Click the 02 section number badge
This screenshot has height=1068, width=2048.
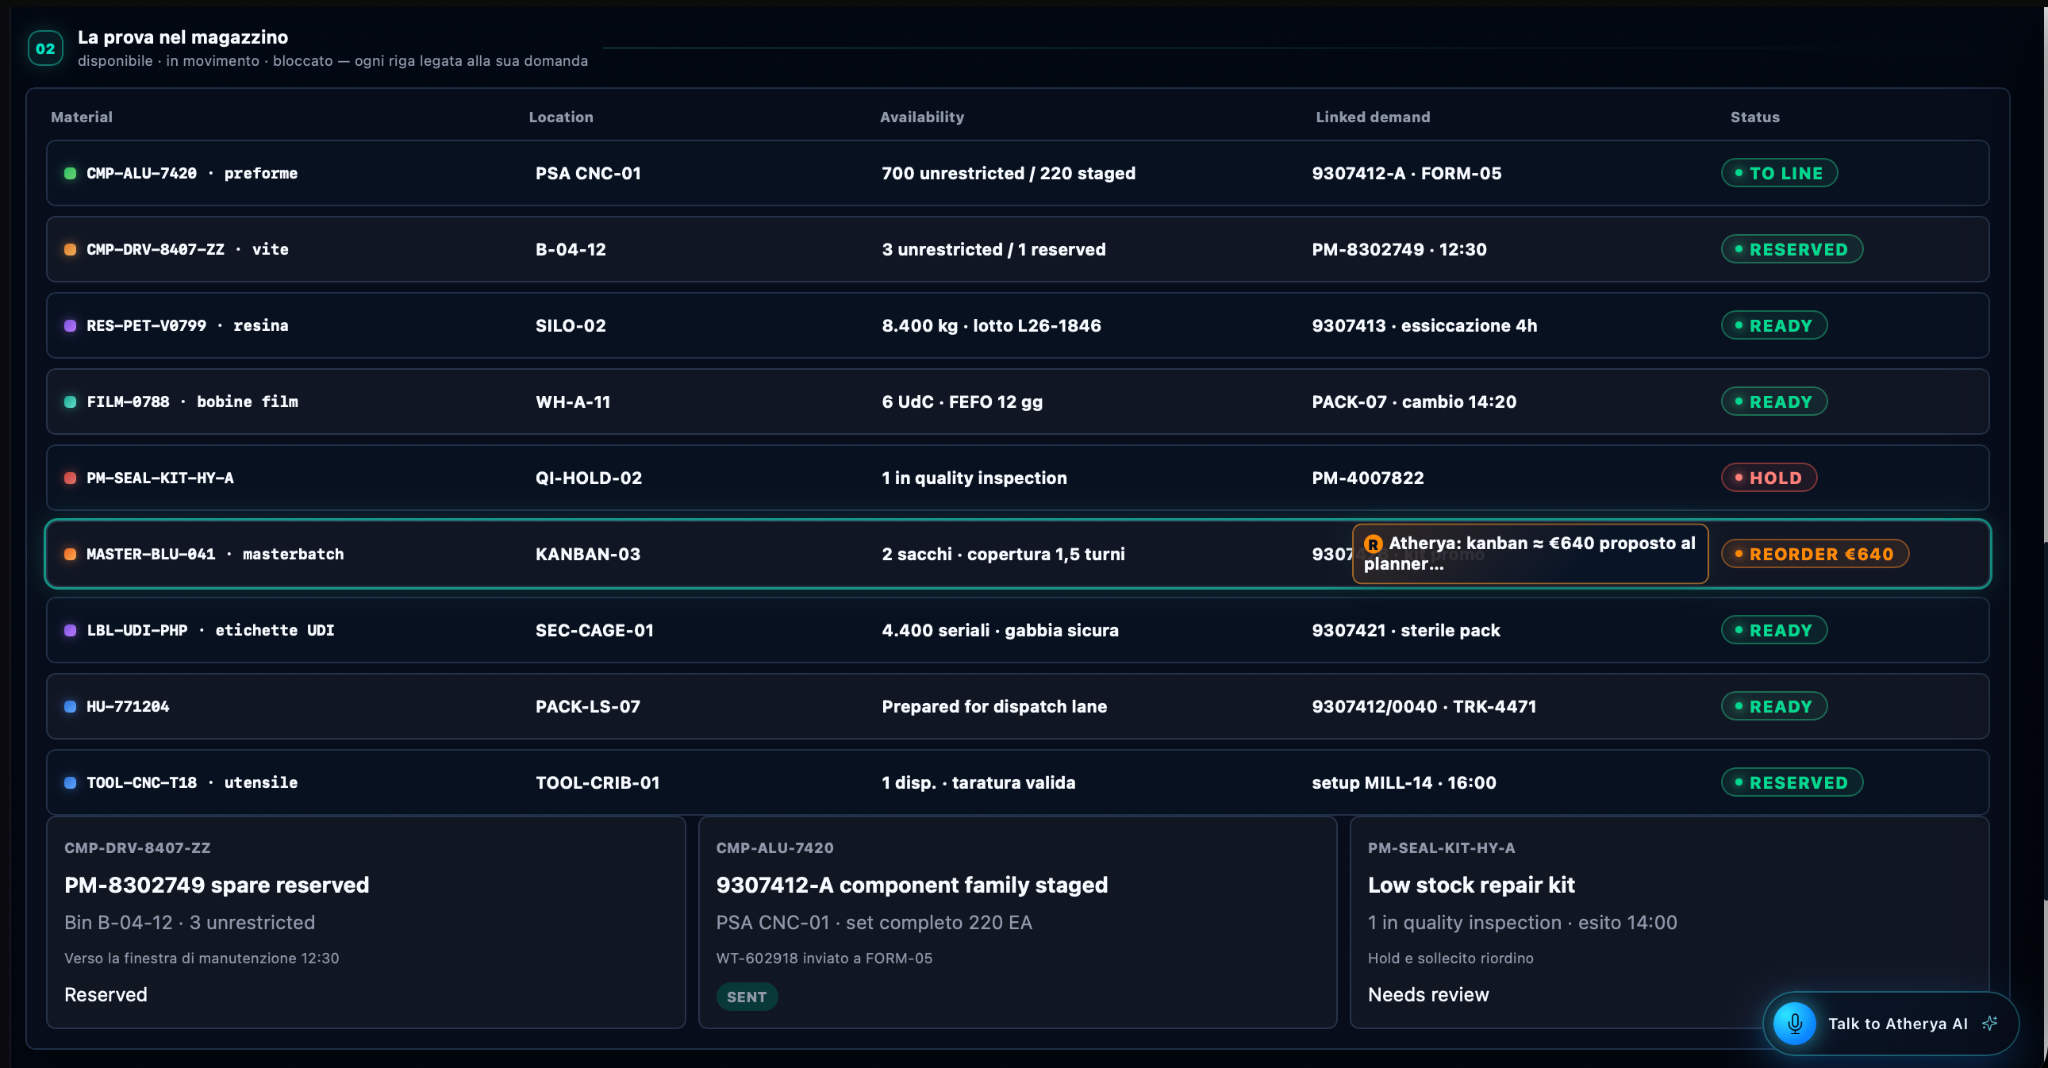coord(46,48)
